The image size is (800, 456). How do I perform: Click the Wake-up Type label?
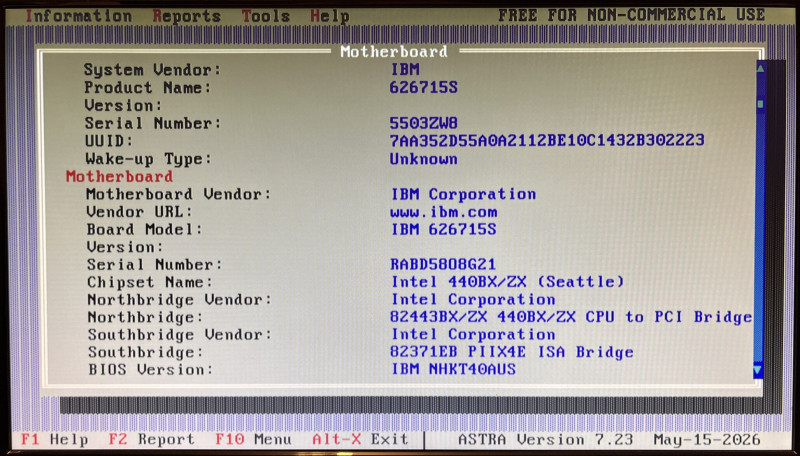pyautogui.click(x=148, y=159)
